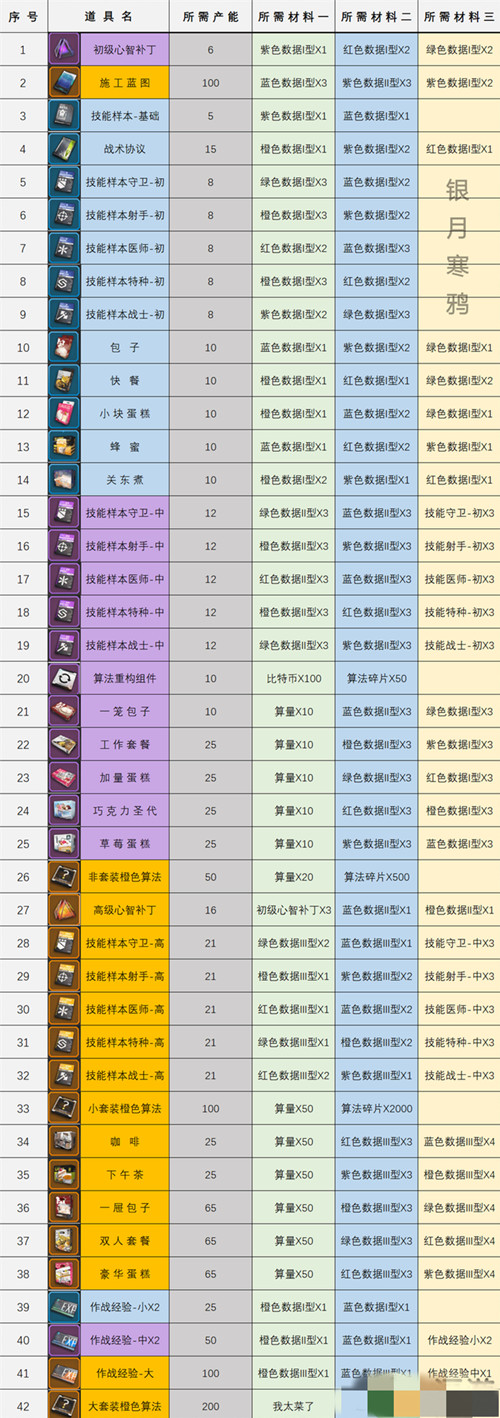500x1418 pixels.
Task: Select the 小套装橙色算法 icon
Action: [63, 1107]
